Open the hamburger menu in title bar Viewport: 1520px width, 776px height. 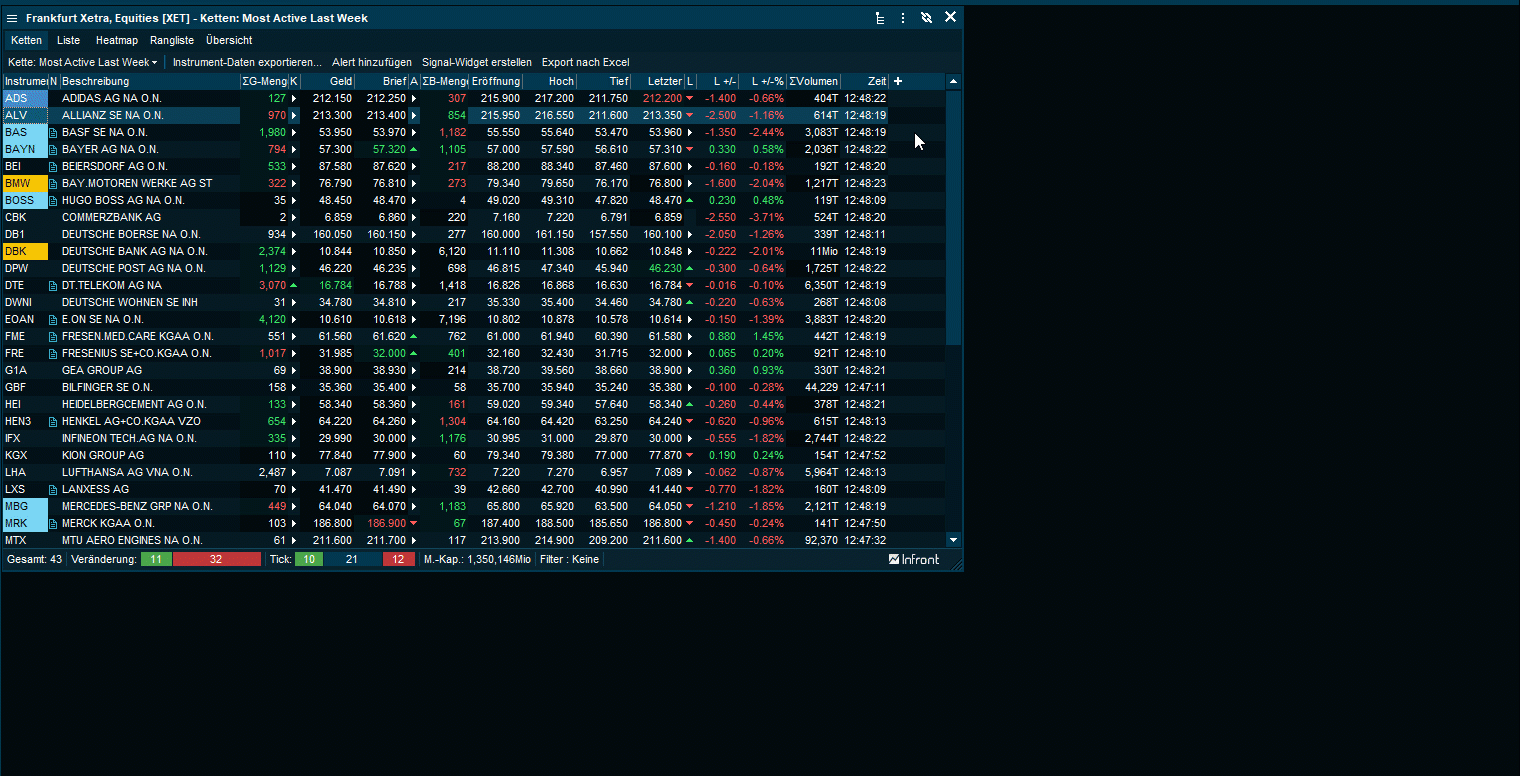12,18
